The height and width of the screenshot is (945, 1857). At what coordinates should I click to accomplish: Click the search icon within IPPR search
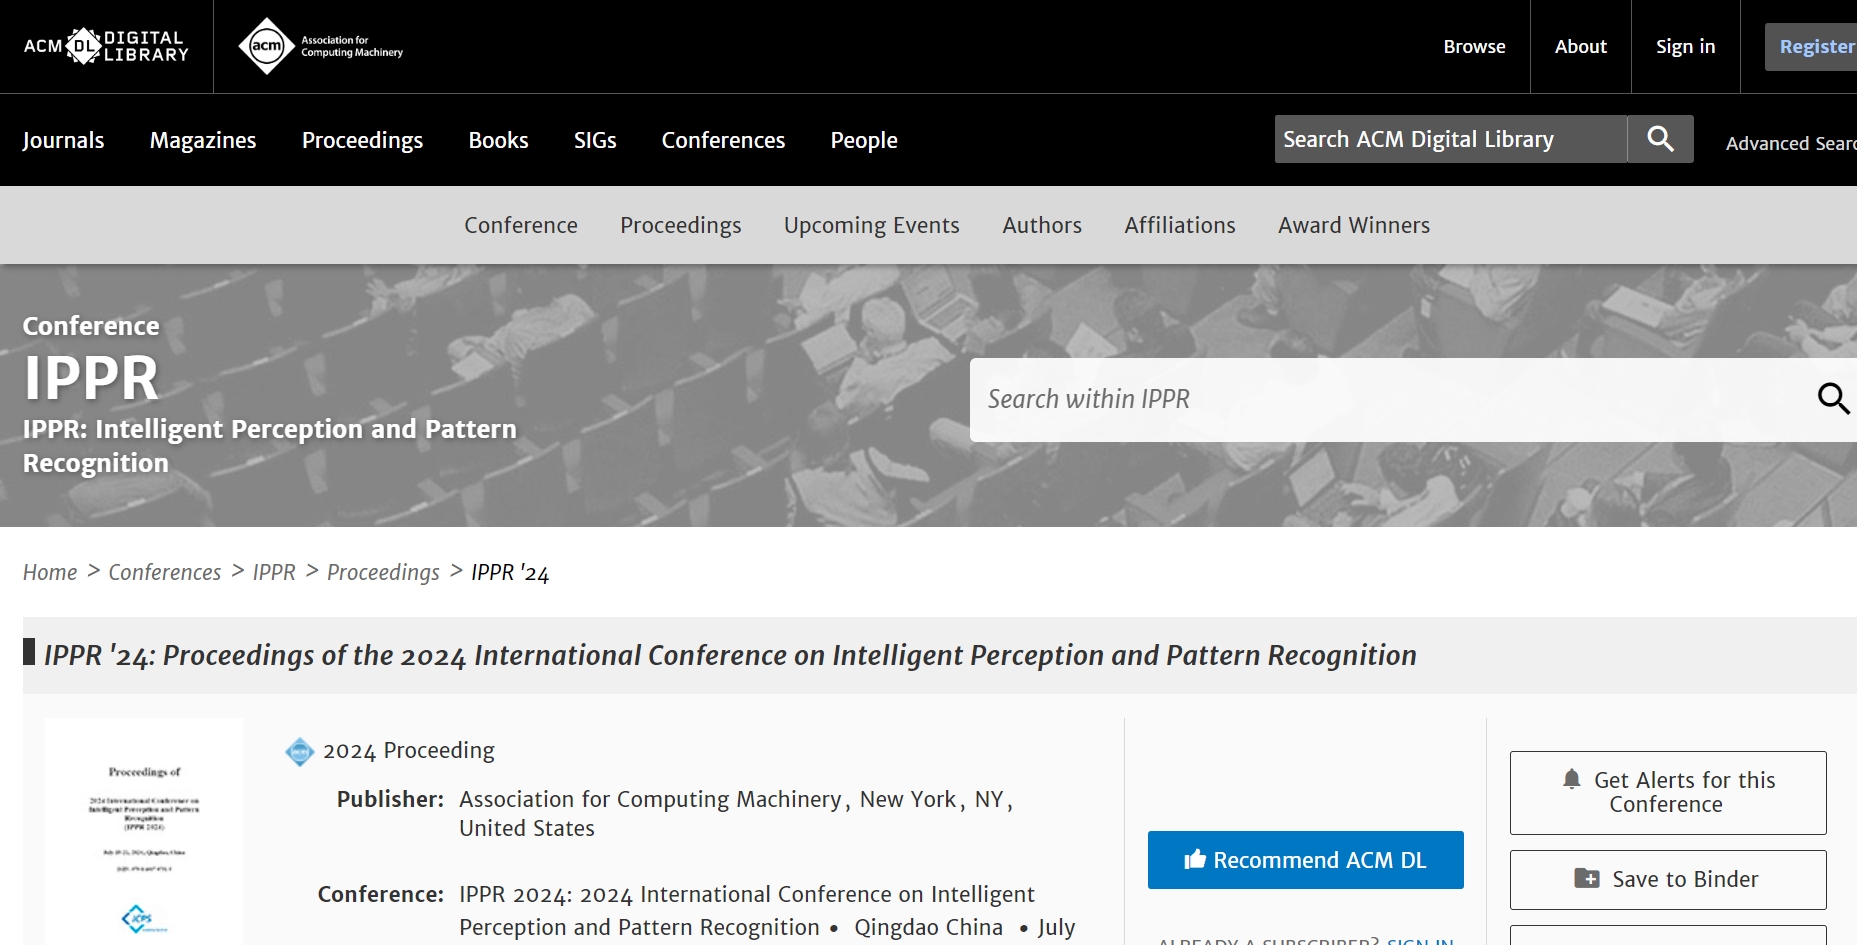click(1833, 399)
